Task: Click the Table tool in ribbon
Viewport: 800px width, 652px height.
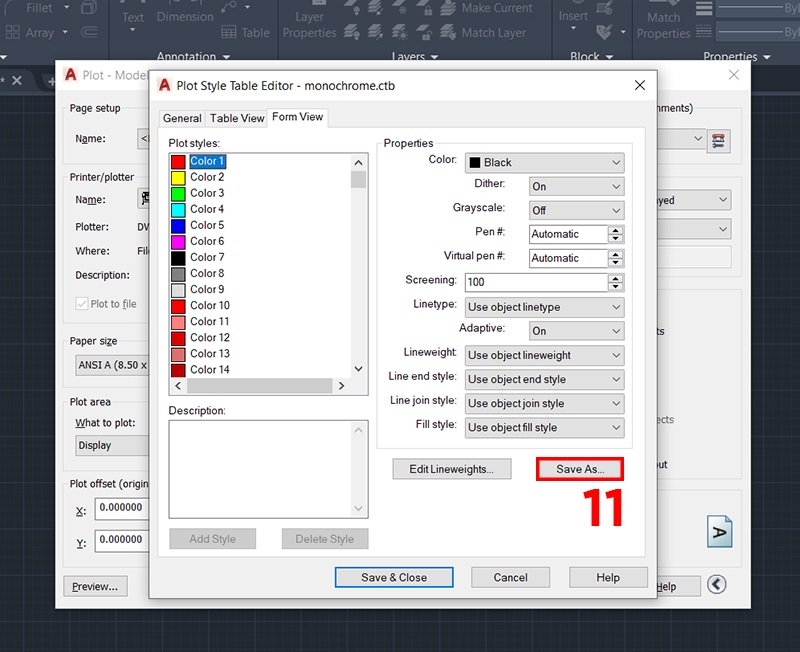Action: (x=245, y=32)
